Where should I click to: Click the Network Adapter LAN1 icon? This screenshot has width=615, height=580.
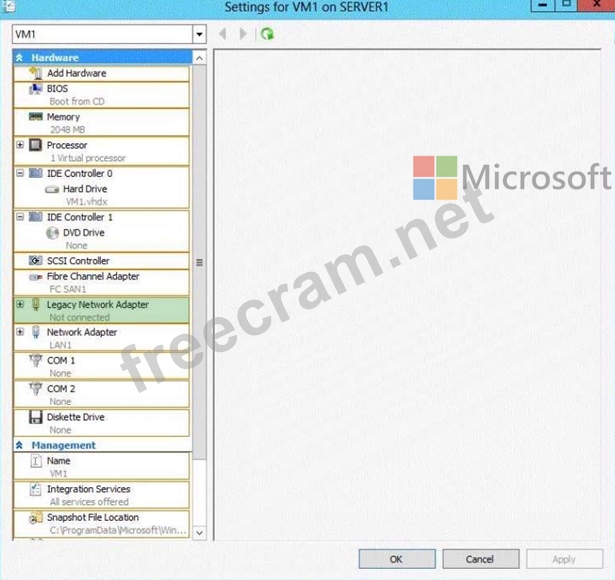coord(36,332)
